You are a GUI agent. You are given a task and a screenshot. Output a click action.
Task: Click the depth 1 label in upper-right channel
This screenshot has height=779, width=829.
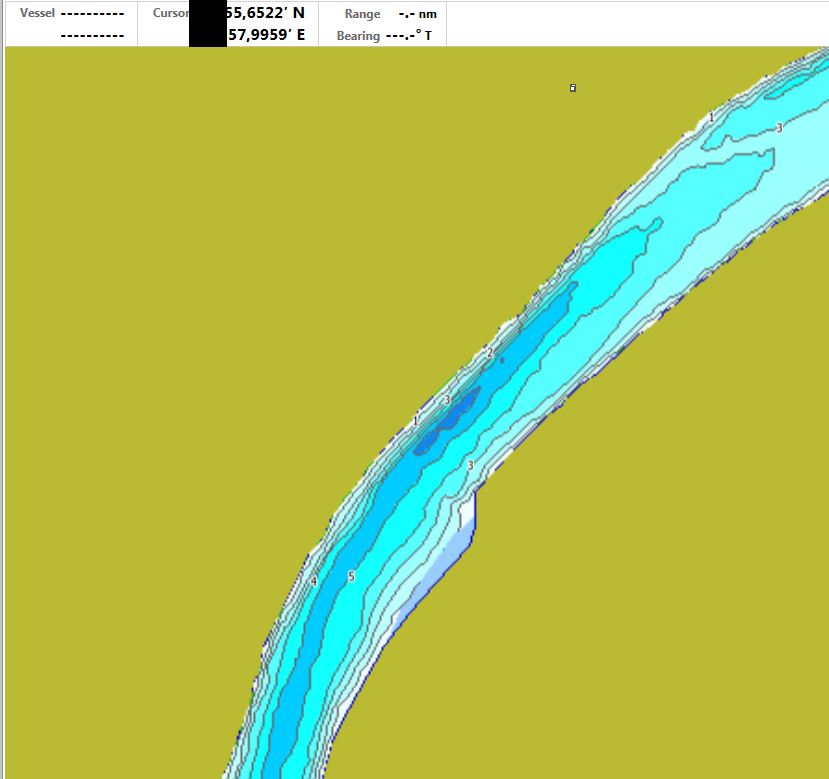tap(711, 118)
